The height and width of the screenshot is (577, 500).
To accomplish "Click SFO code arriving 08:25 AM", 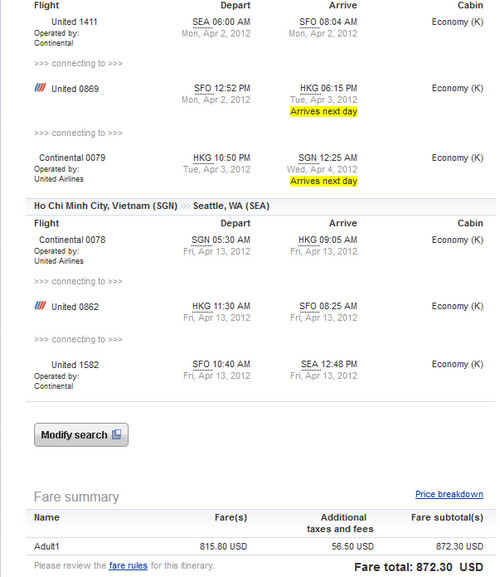I will point(308,306).
